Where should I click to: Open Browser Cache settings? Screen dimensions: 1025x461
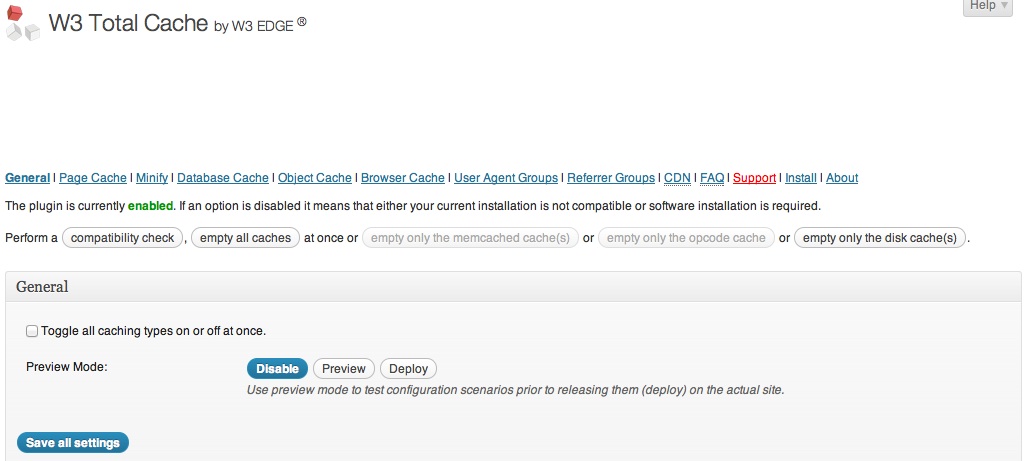[403, 178]
